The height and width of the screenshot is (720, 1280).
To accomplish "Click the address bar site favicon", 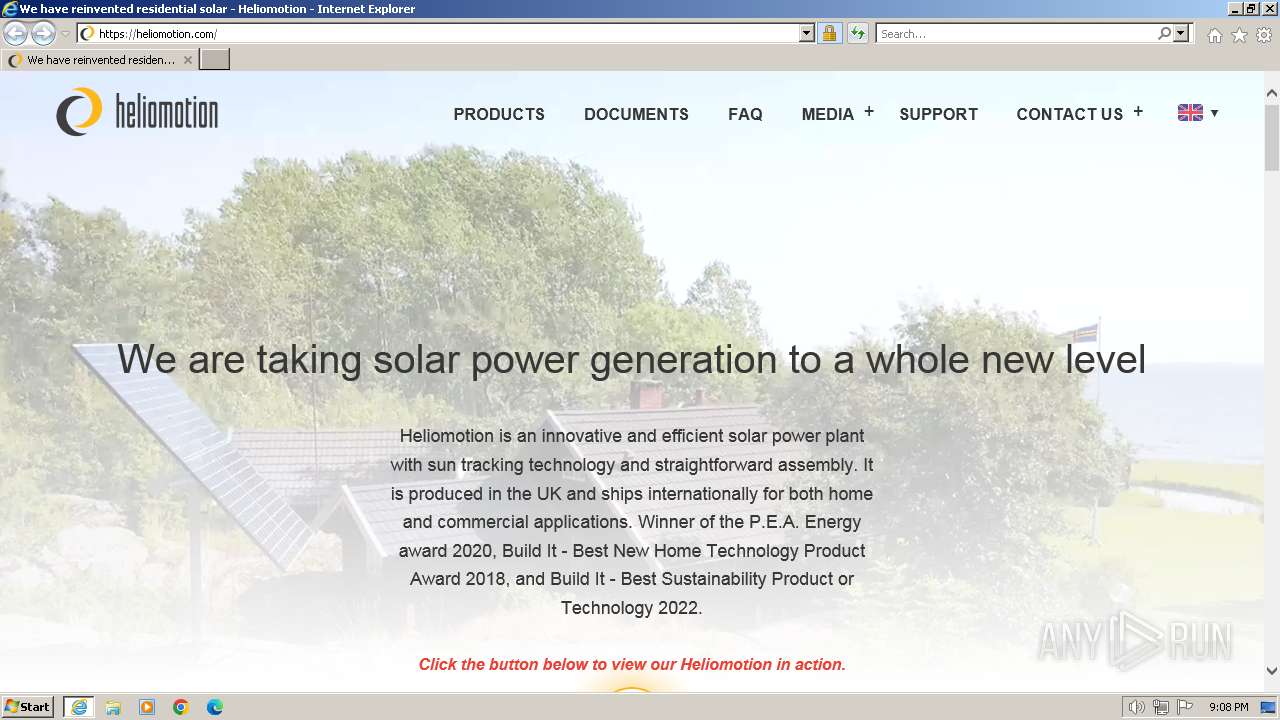I will (87, 33).
